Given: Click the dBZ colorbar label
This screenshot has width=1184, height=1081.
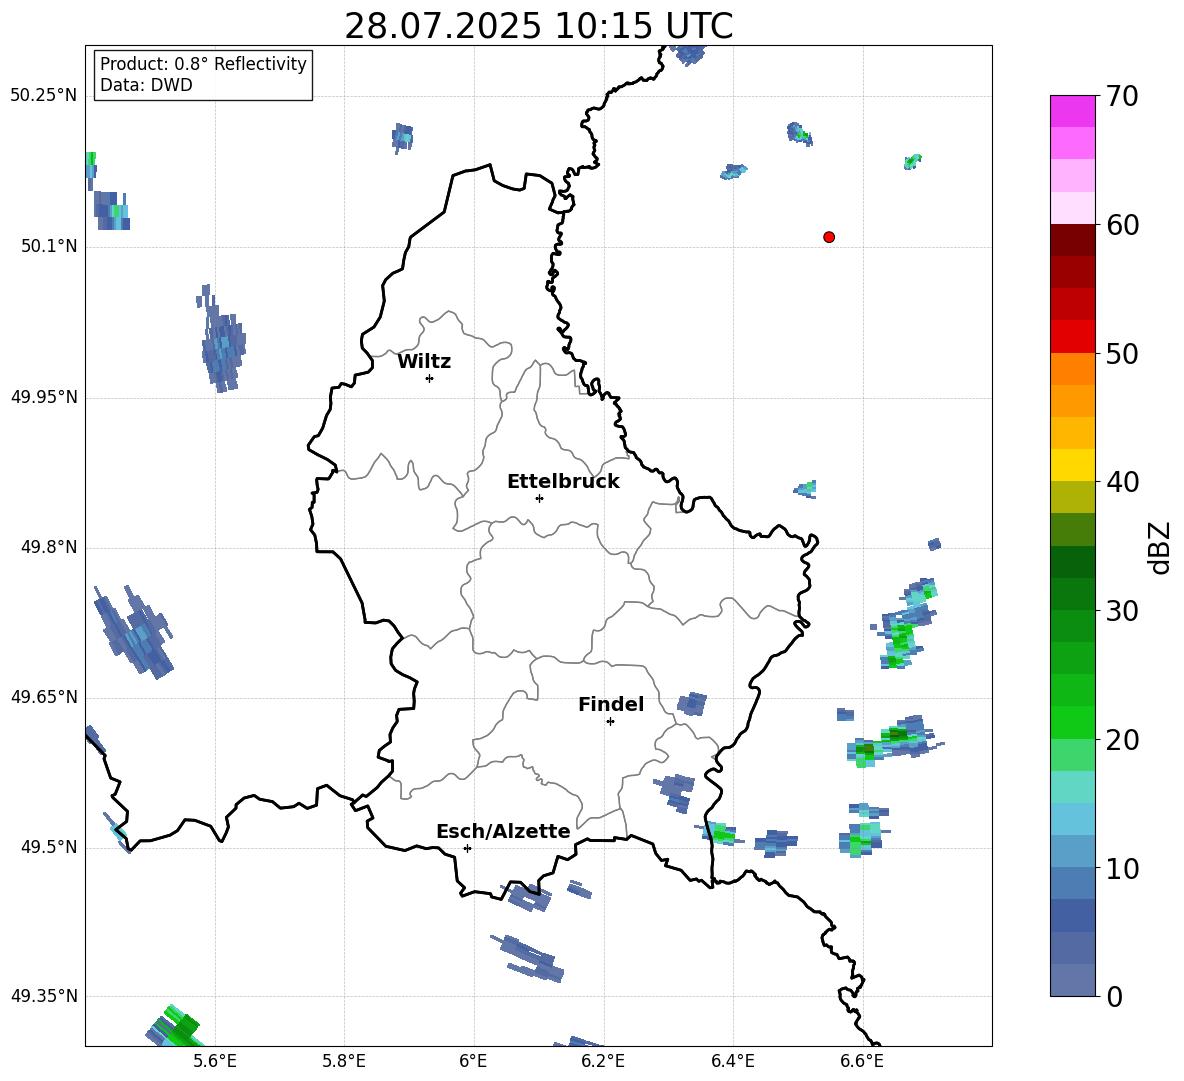Looking at the screenshot, I should click(x=1161, y=547).
